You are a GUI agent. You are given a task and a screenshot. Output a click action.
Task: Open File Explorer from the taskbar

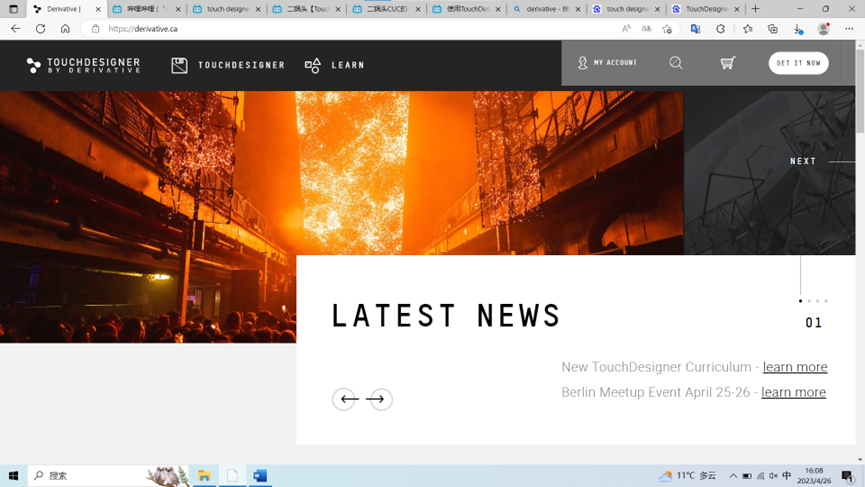205,475
